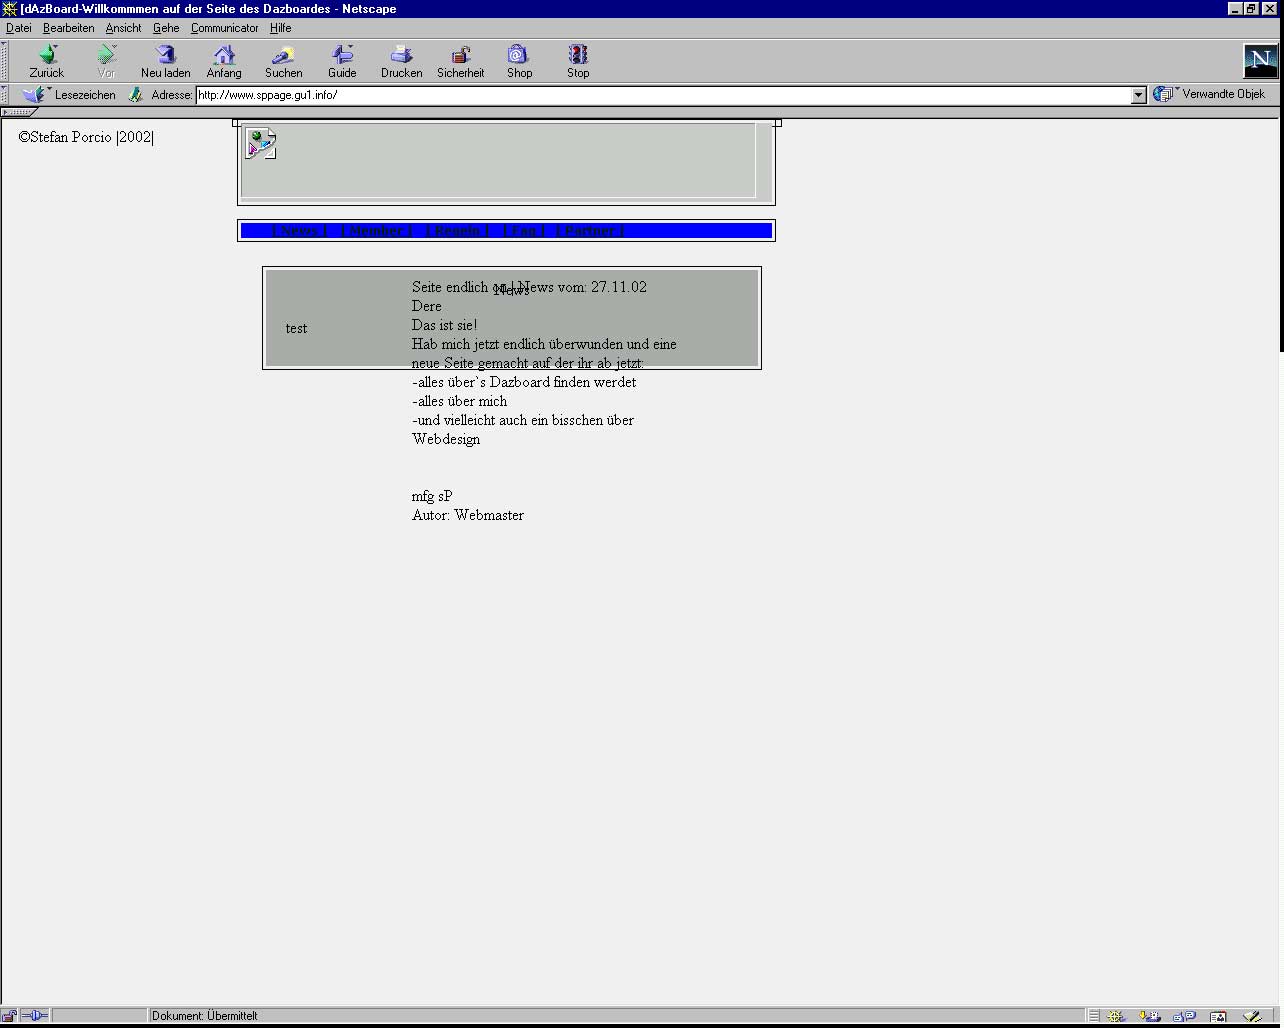
Task: Reload page with Neu laden
Action: [165, 61]
